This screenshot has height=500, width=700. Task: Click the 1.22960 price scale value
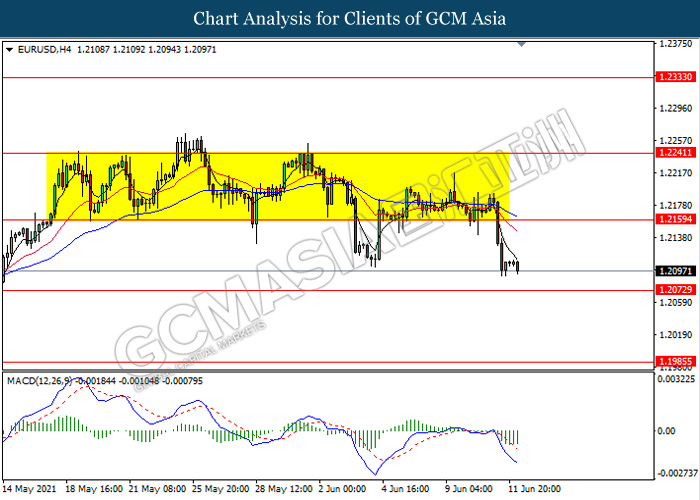point(675,108)
